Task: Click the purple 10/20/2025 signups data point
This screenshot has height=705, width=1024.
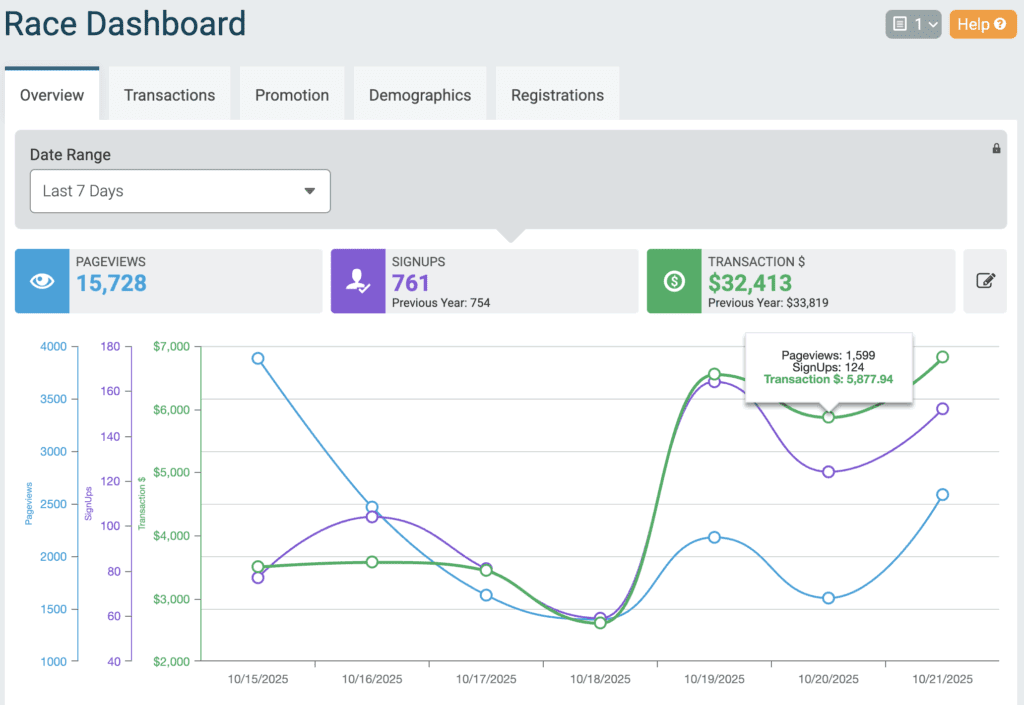Action: [828, 472]
